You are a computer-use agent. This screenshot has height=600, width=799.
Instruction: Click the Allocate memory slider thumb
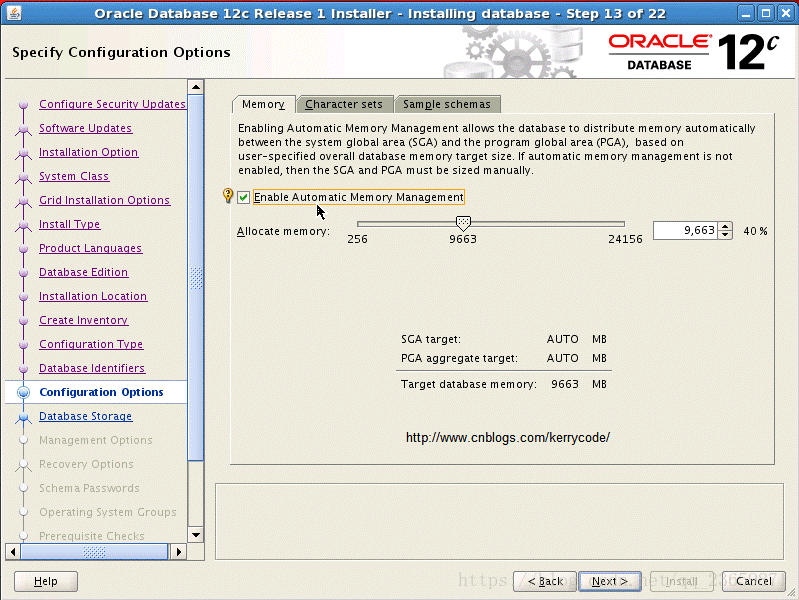tap(463, 223)
